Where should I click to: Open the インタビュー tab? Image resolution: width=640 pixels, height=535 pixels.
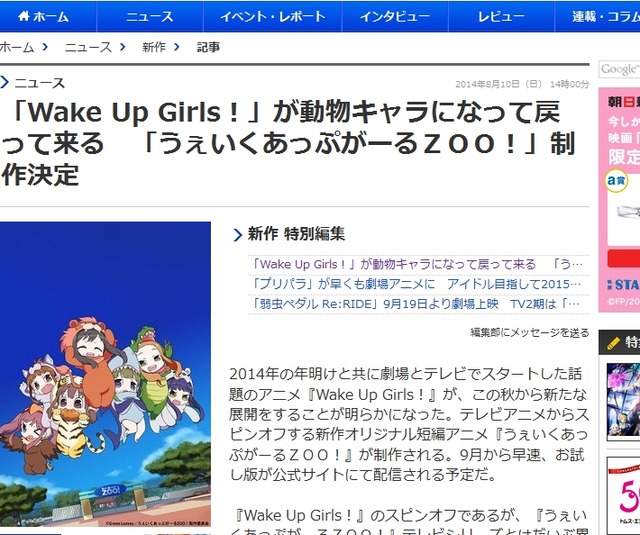(395, 16)
